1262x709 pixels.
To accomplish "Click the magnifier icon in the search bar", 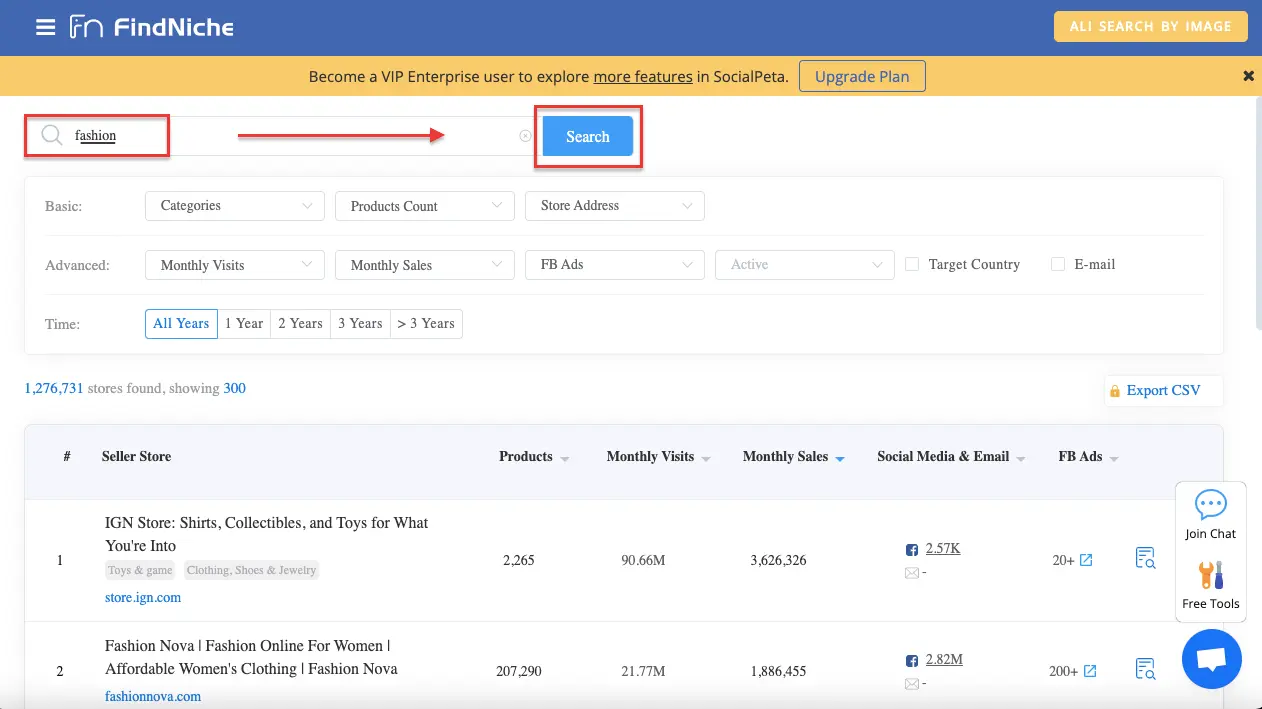I will [52, 135].
